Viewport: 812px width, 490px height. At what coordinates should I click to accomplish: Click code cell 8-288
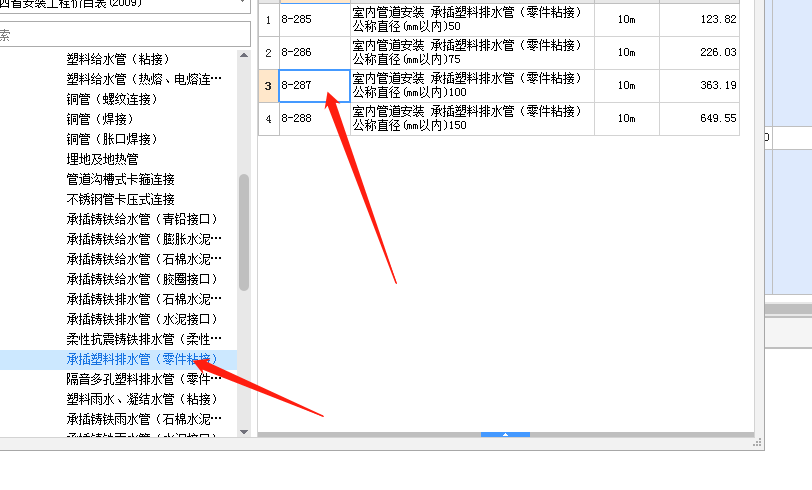pyautogui.click(x=315, y=119)
